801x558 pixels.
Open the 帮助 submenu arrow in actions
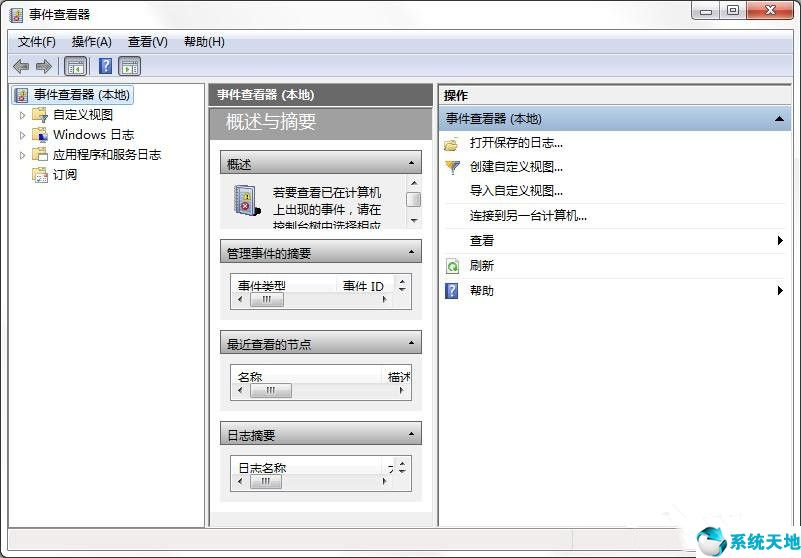click(x=780, y=290)
